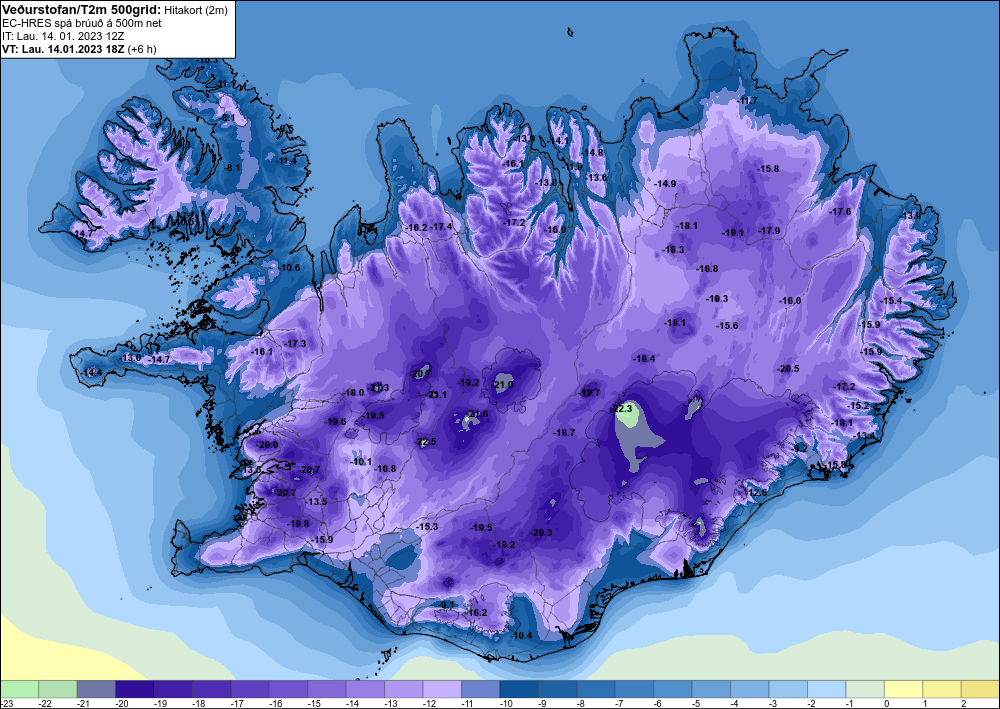Click the -19.6 temperature value in the west
This screenshot has height=709, width=1000.
pyautogui.click(x=335, y=421)
